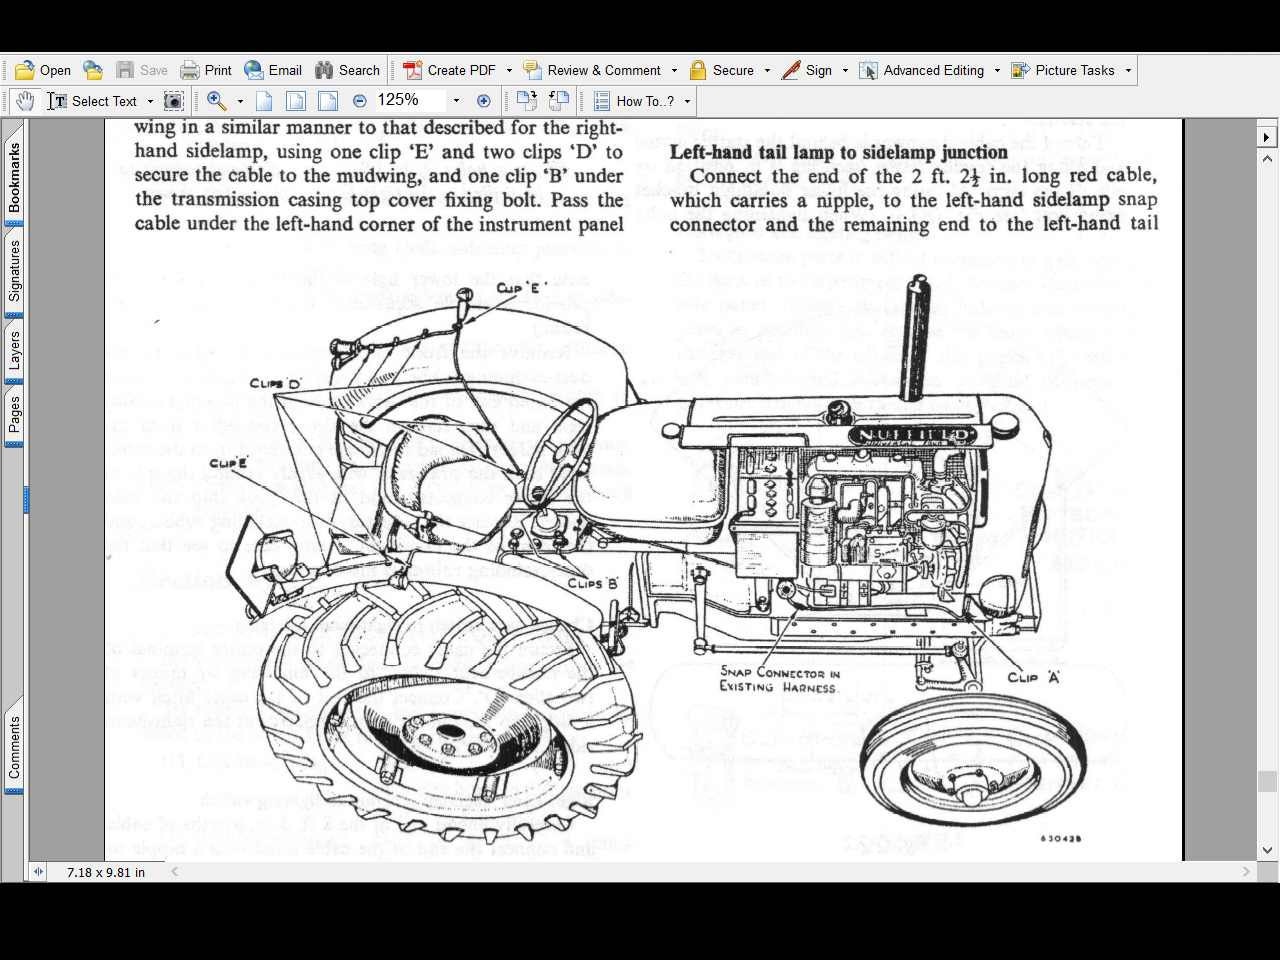Open Picture Tasks options

click(1072, 70)
